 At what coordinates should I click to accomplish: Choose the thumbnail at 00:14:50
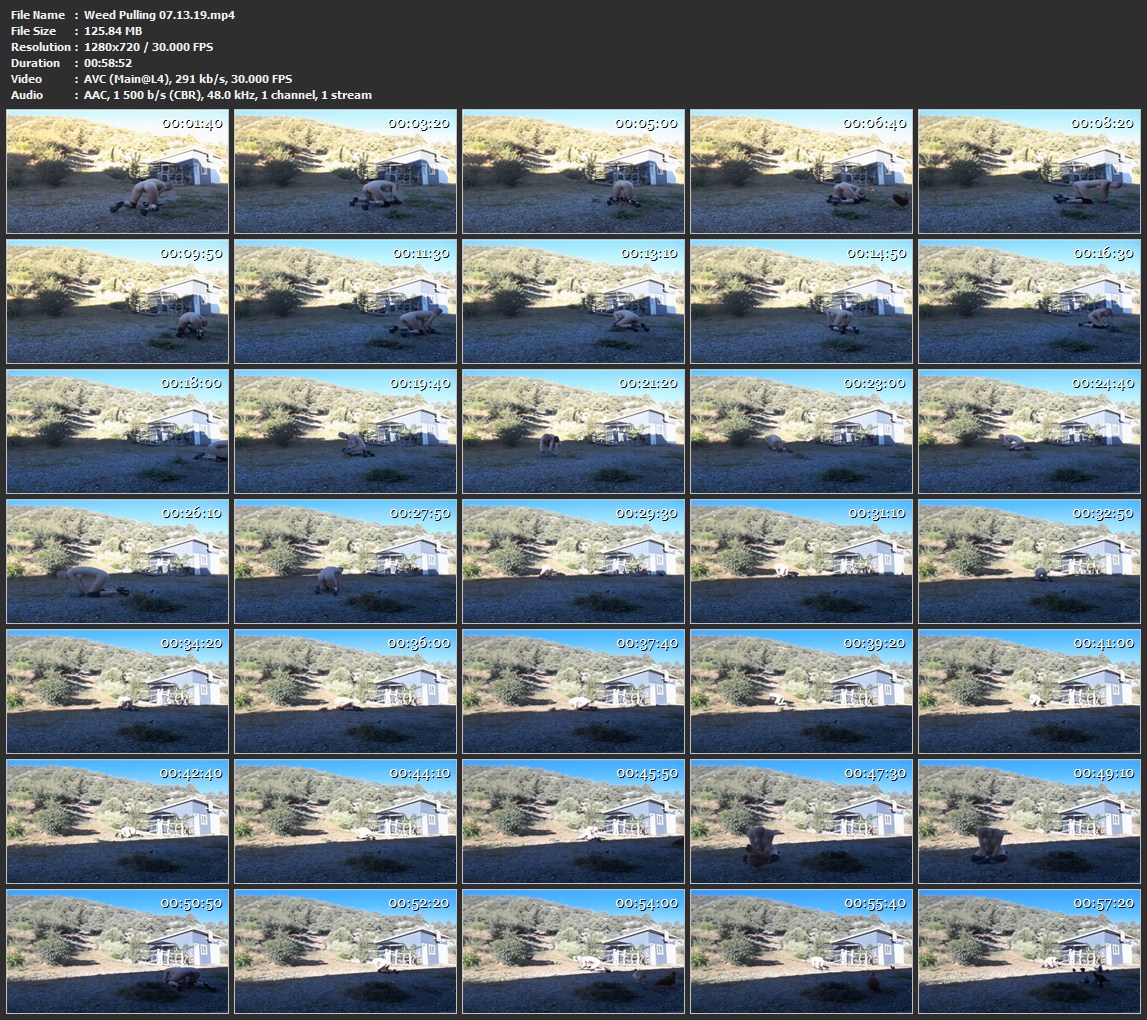coord(802,301)
